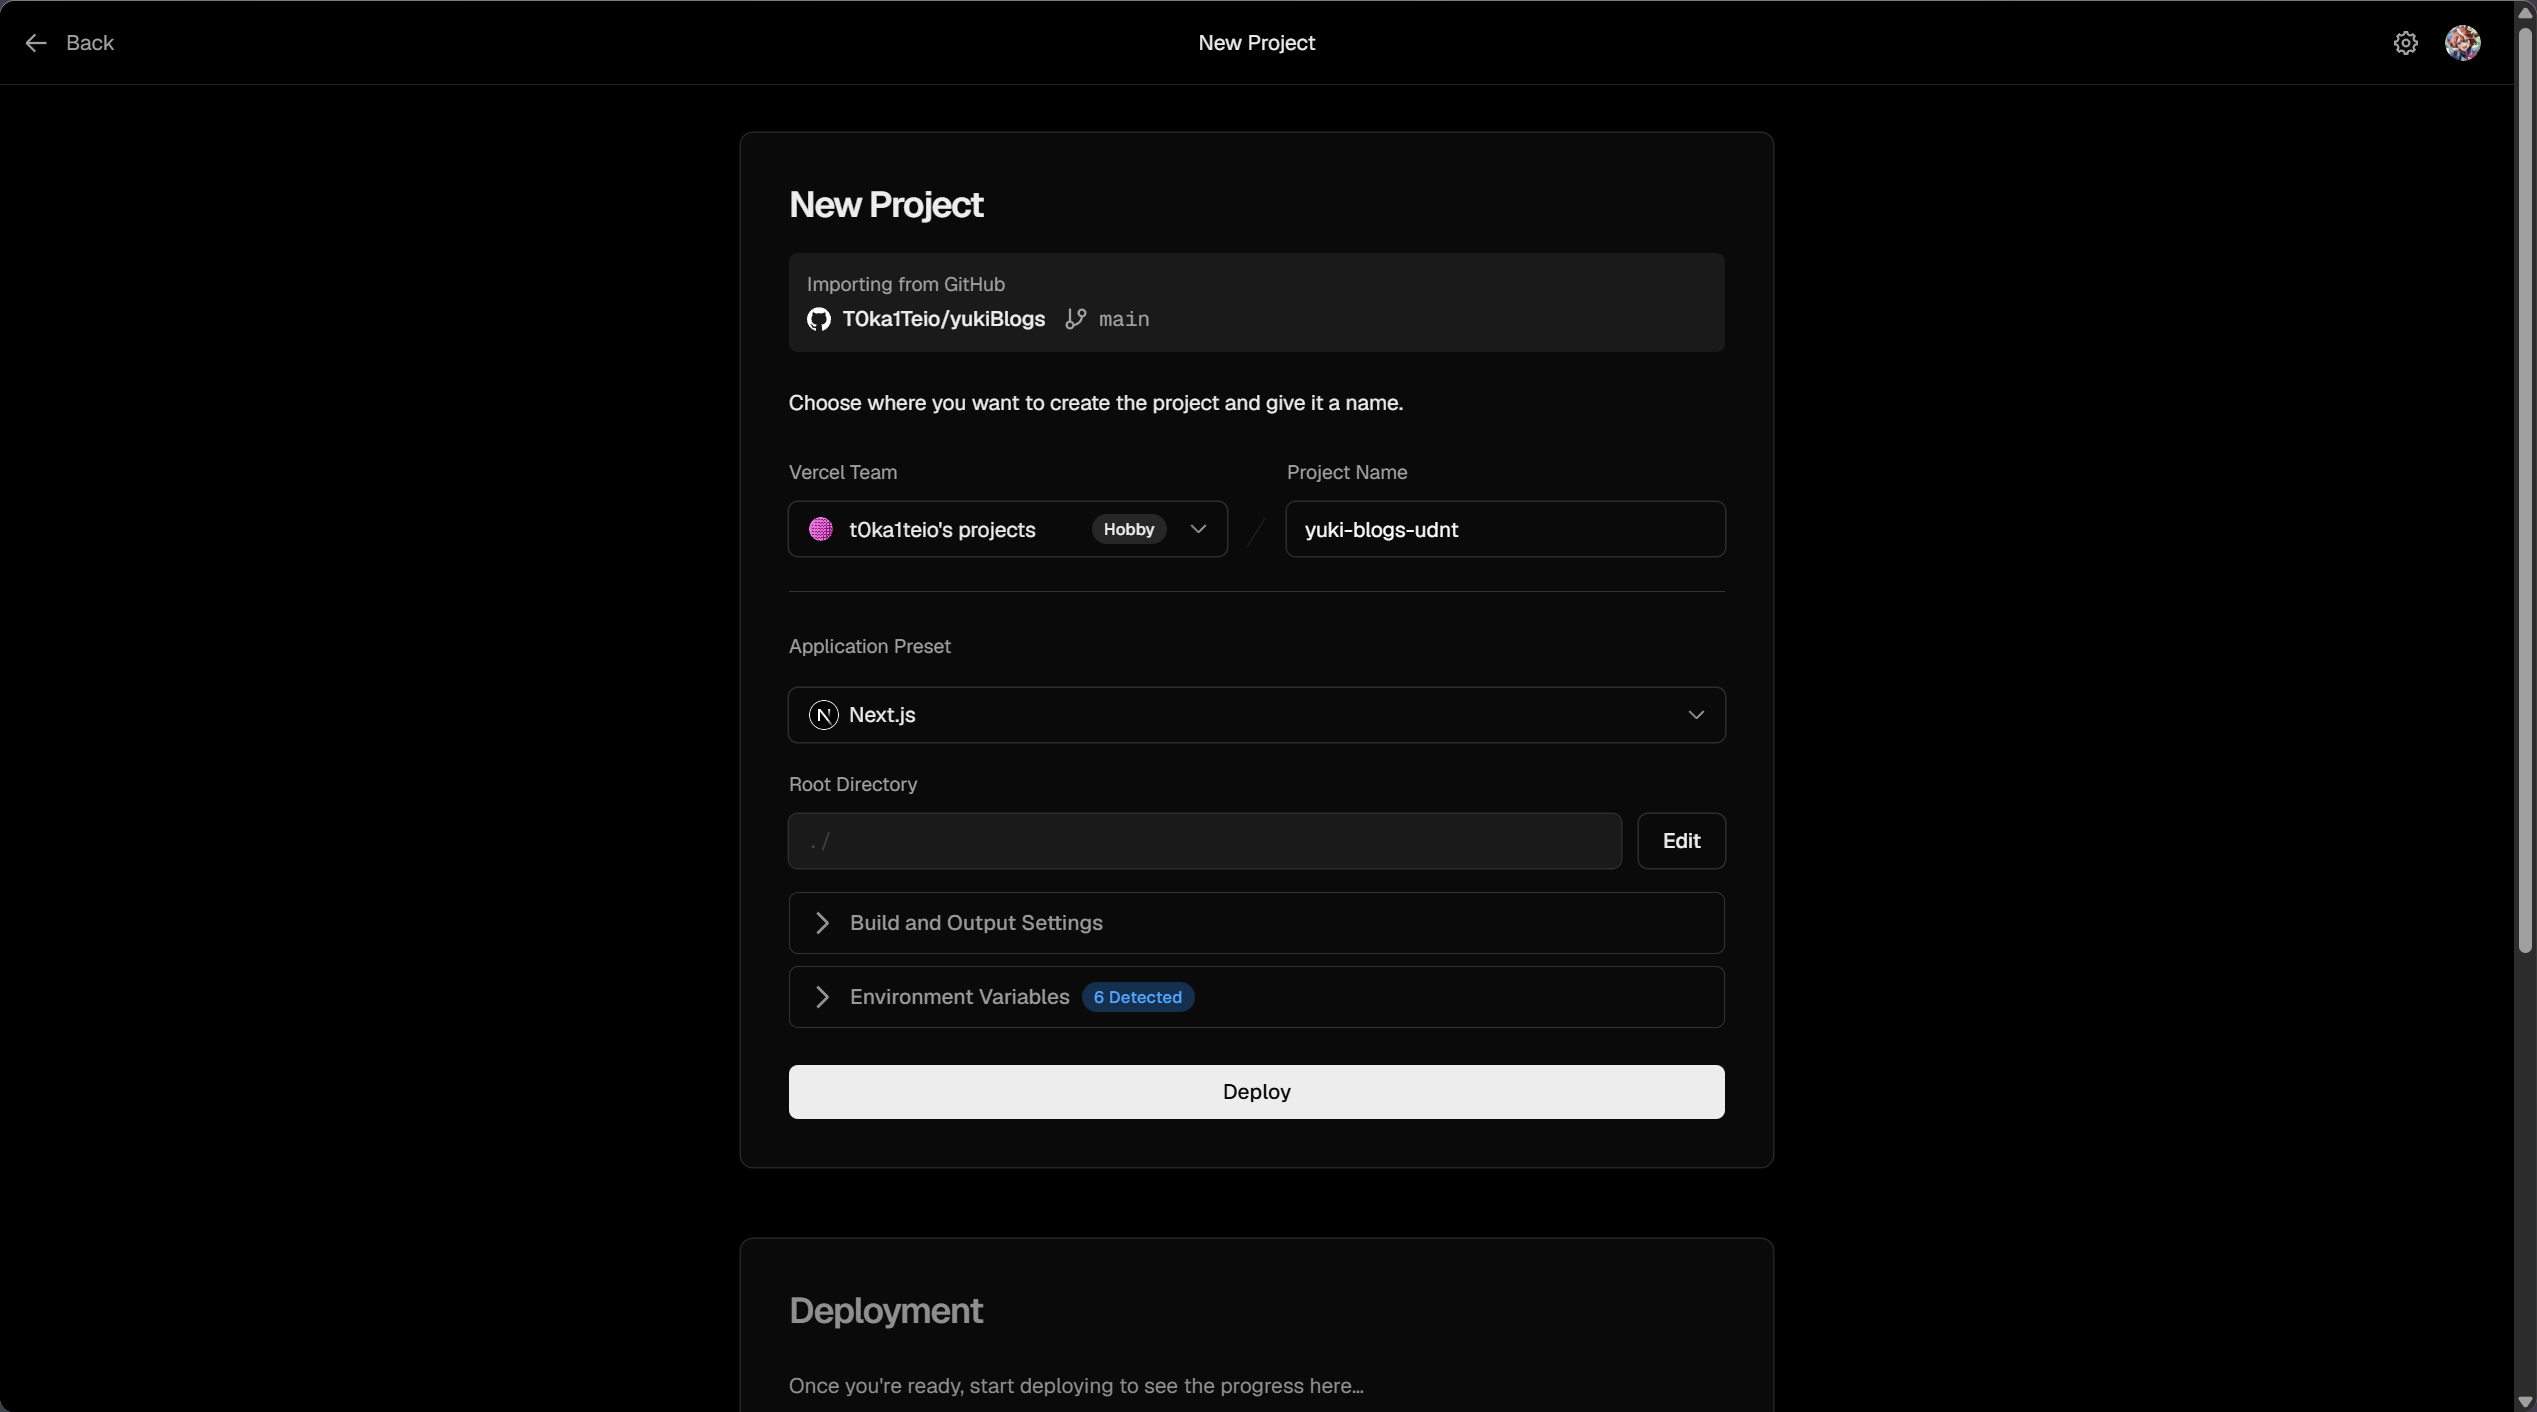
Task: Click the Project Name input field
Action: point(1505,529)
